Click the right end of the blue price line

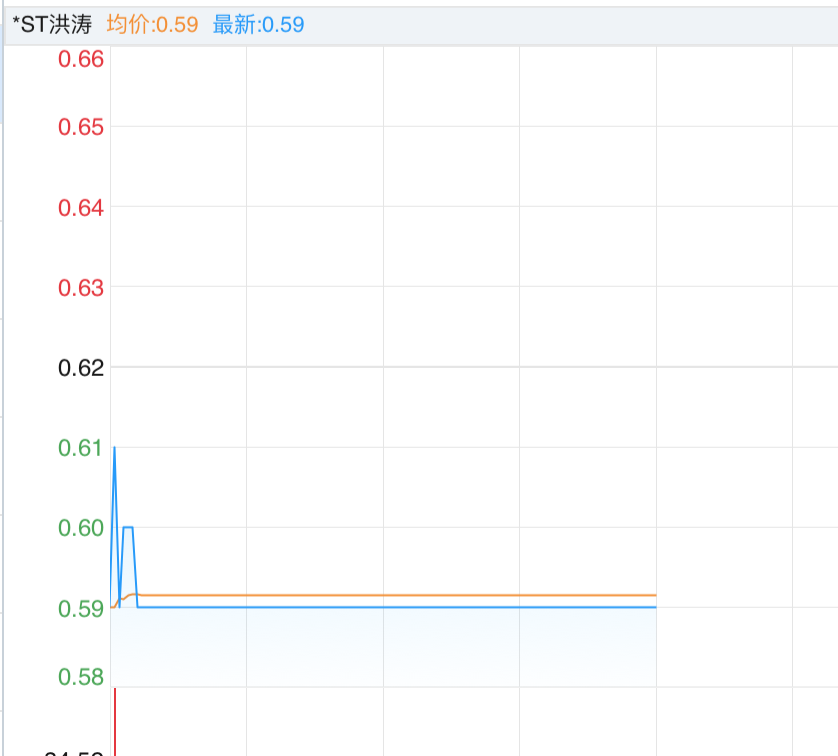click(x=655, y=607)
